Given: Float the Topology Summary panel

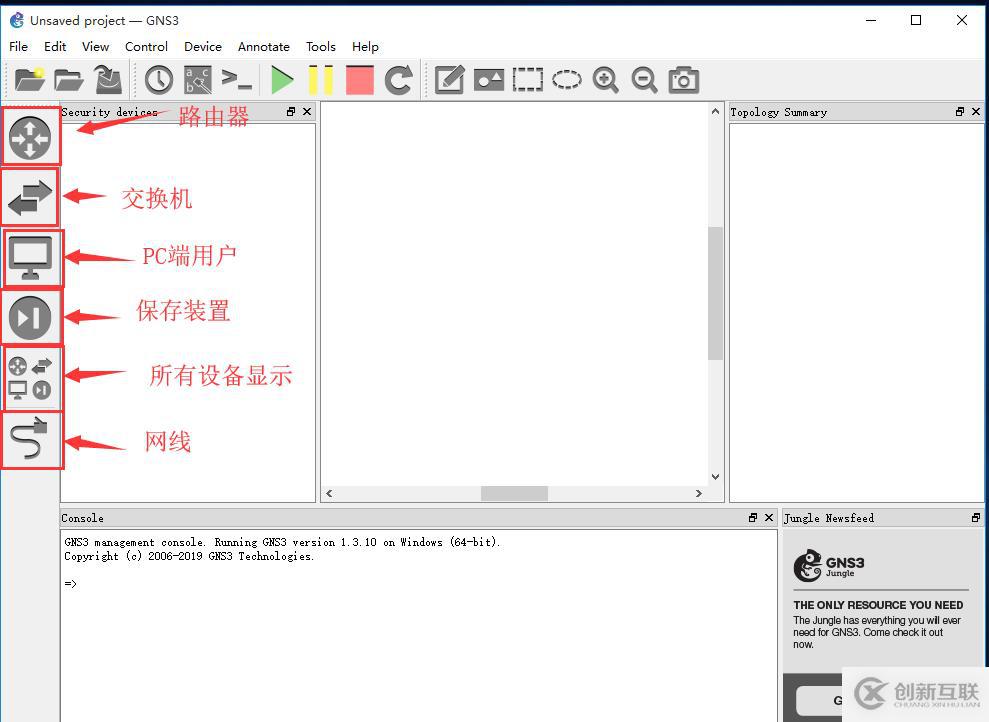Looking at the screenshot, I should coord(960,112).
